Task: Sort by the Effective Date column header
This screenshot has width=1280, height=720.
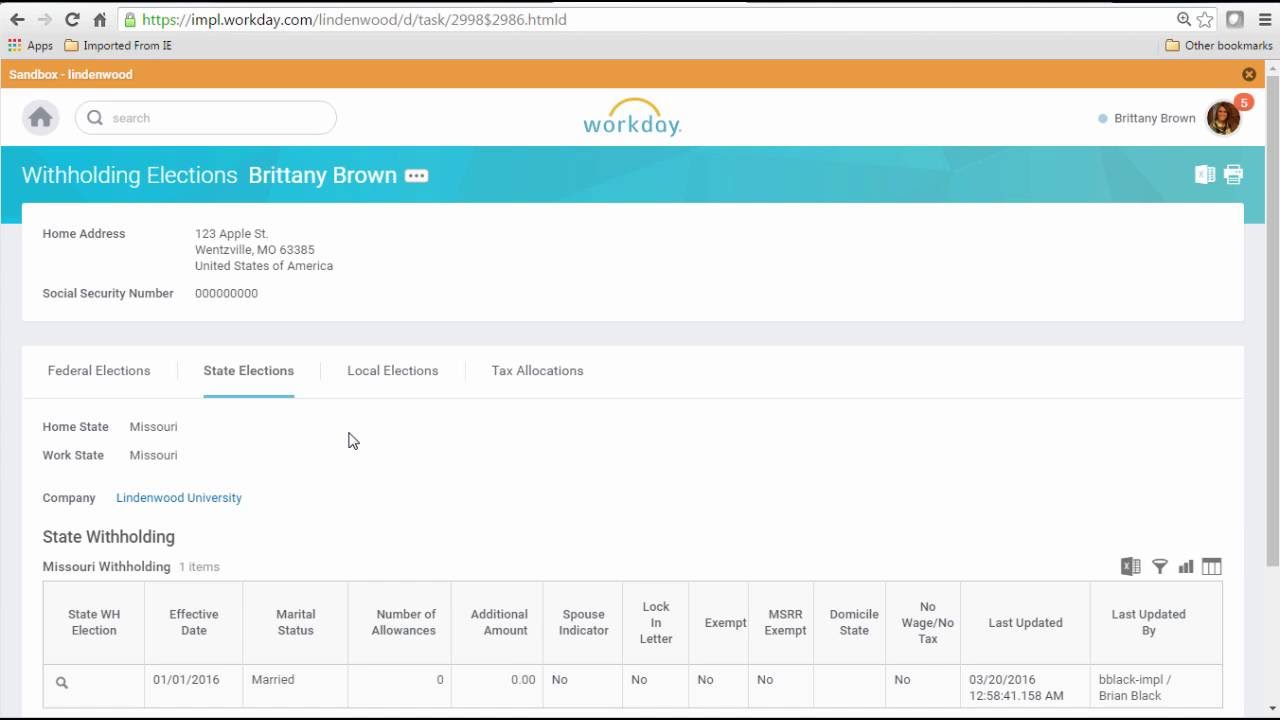Action: 194,622
